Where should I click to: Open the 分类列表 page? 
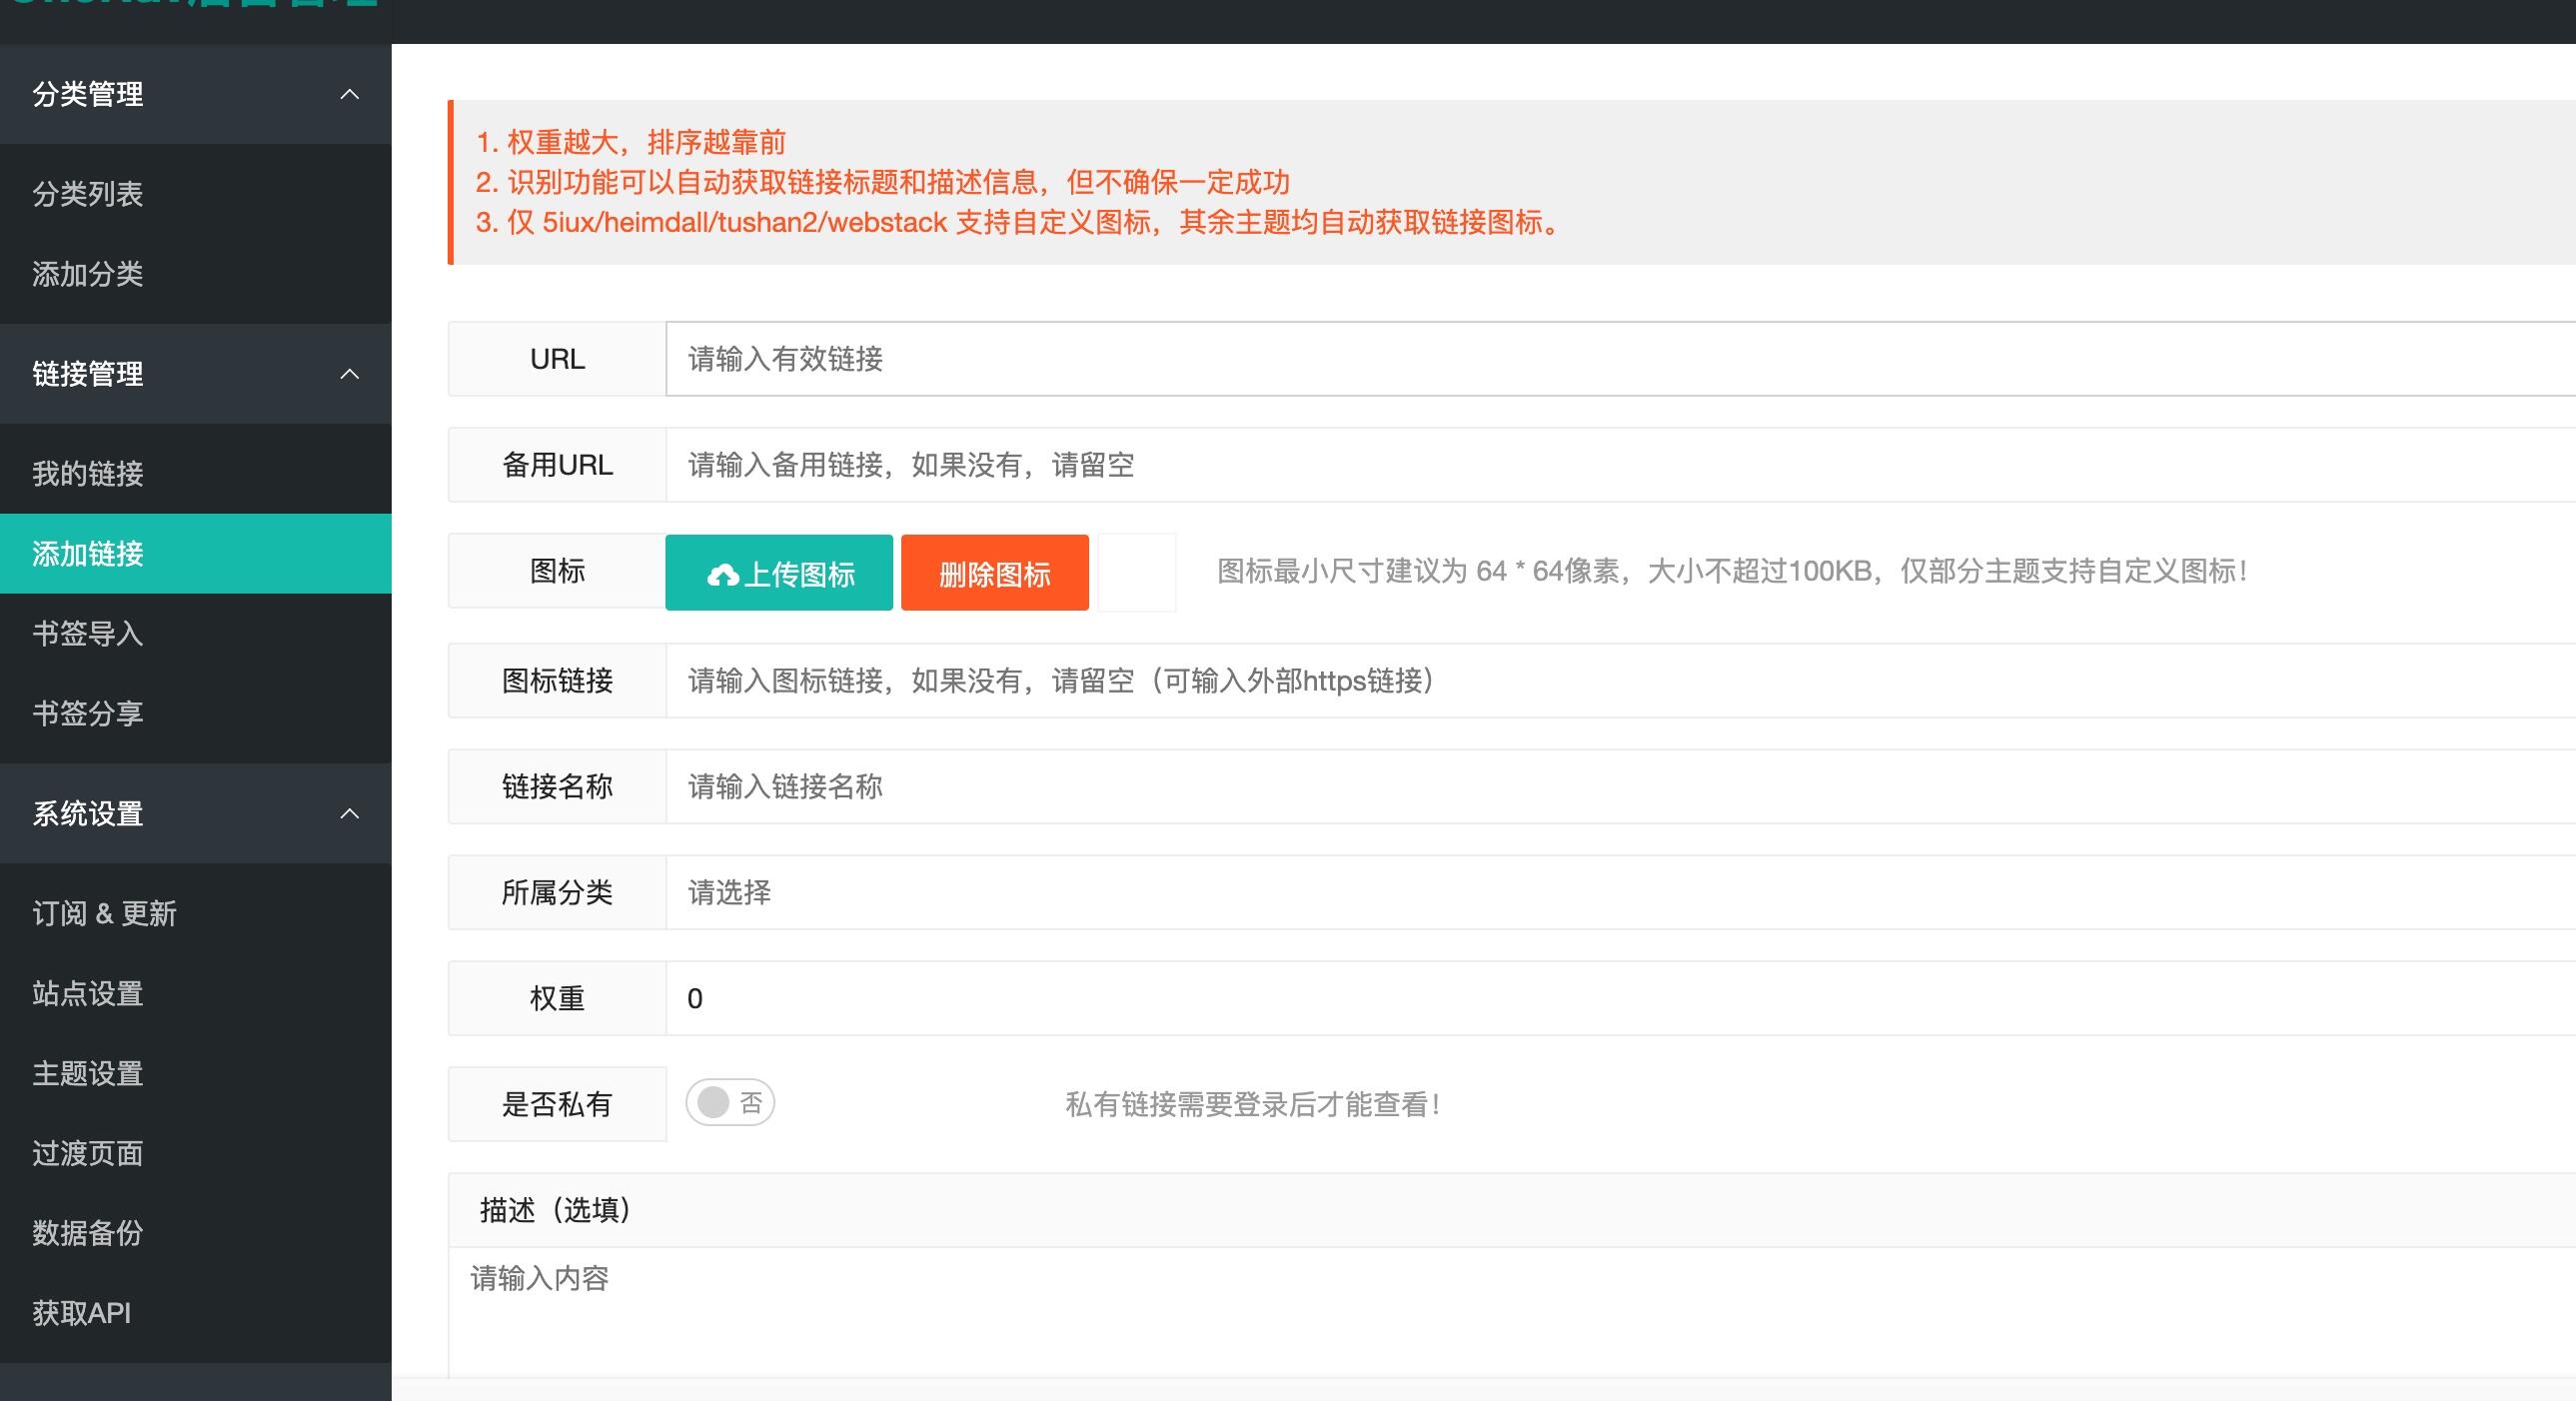(87, 194)
